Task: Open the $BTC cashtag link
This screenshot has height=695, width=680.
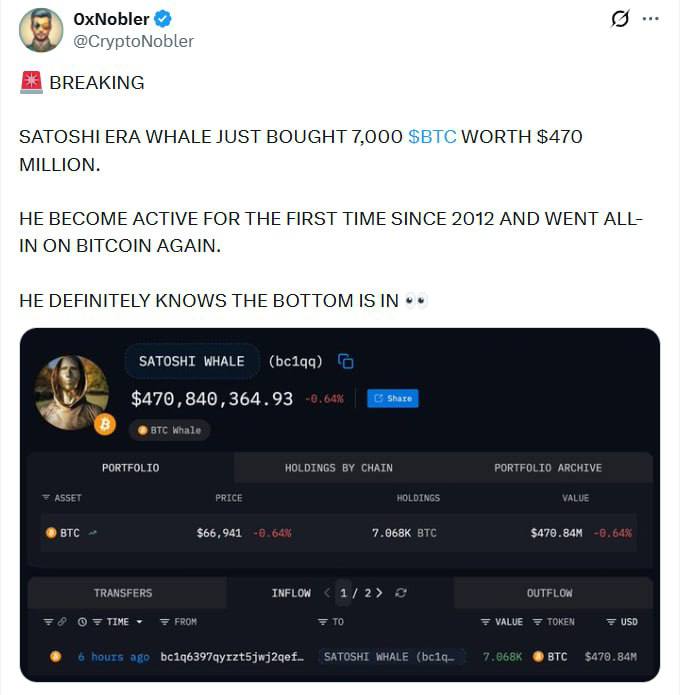Action: click(x=432, y=137)
